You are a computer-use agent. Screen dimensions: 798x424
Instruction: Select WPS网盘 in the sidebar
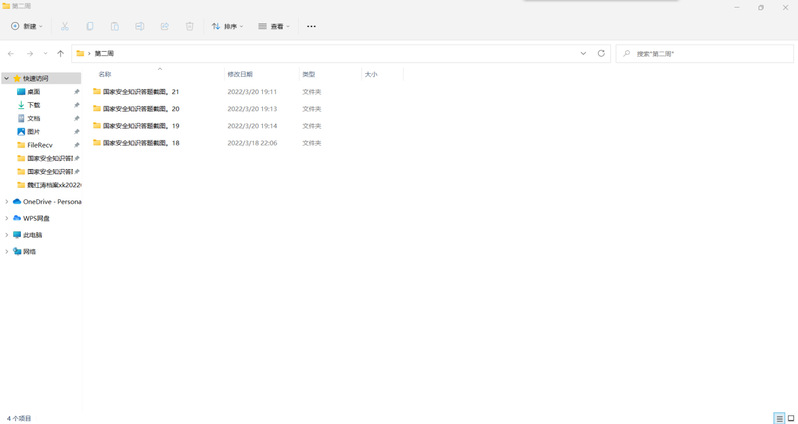36,218
